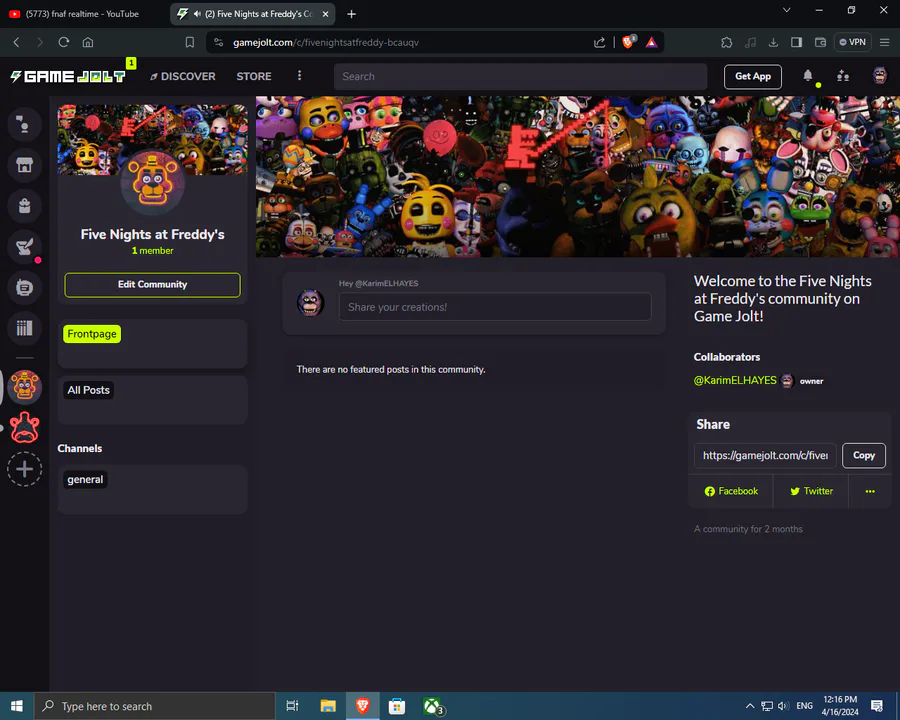Image resolution: width=900 pixels, height=720 pixels.
Task: Open the Windows Start menu
Action: coord(17,706)
